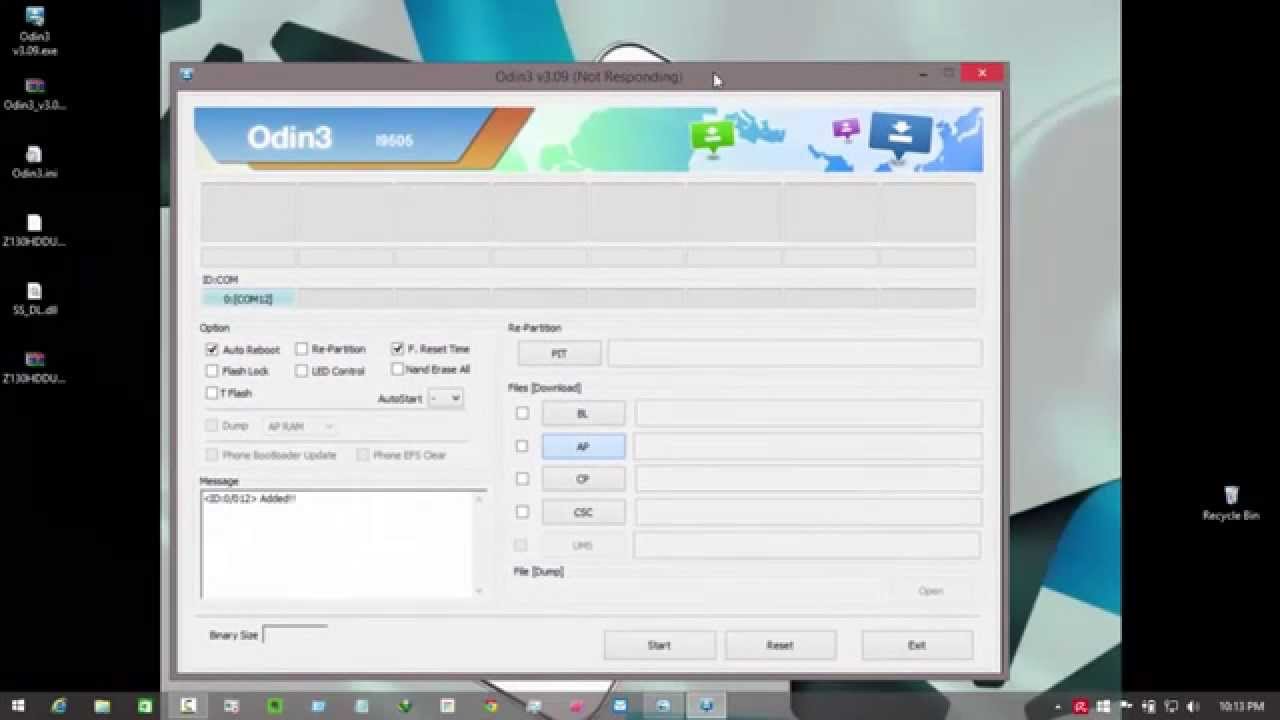
Task: Click the BL file path field
Action: point(808,413)
